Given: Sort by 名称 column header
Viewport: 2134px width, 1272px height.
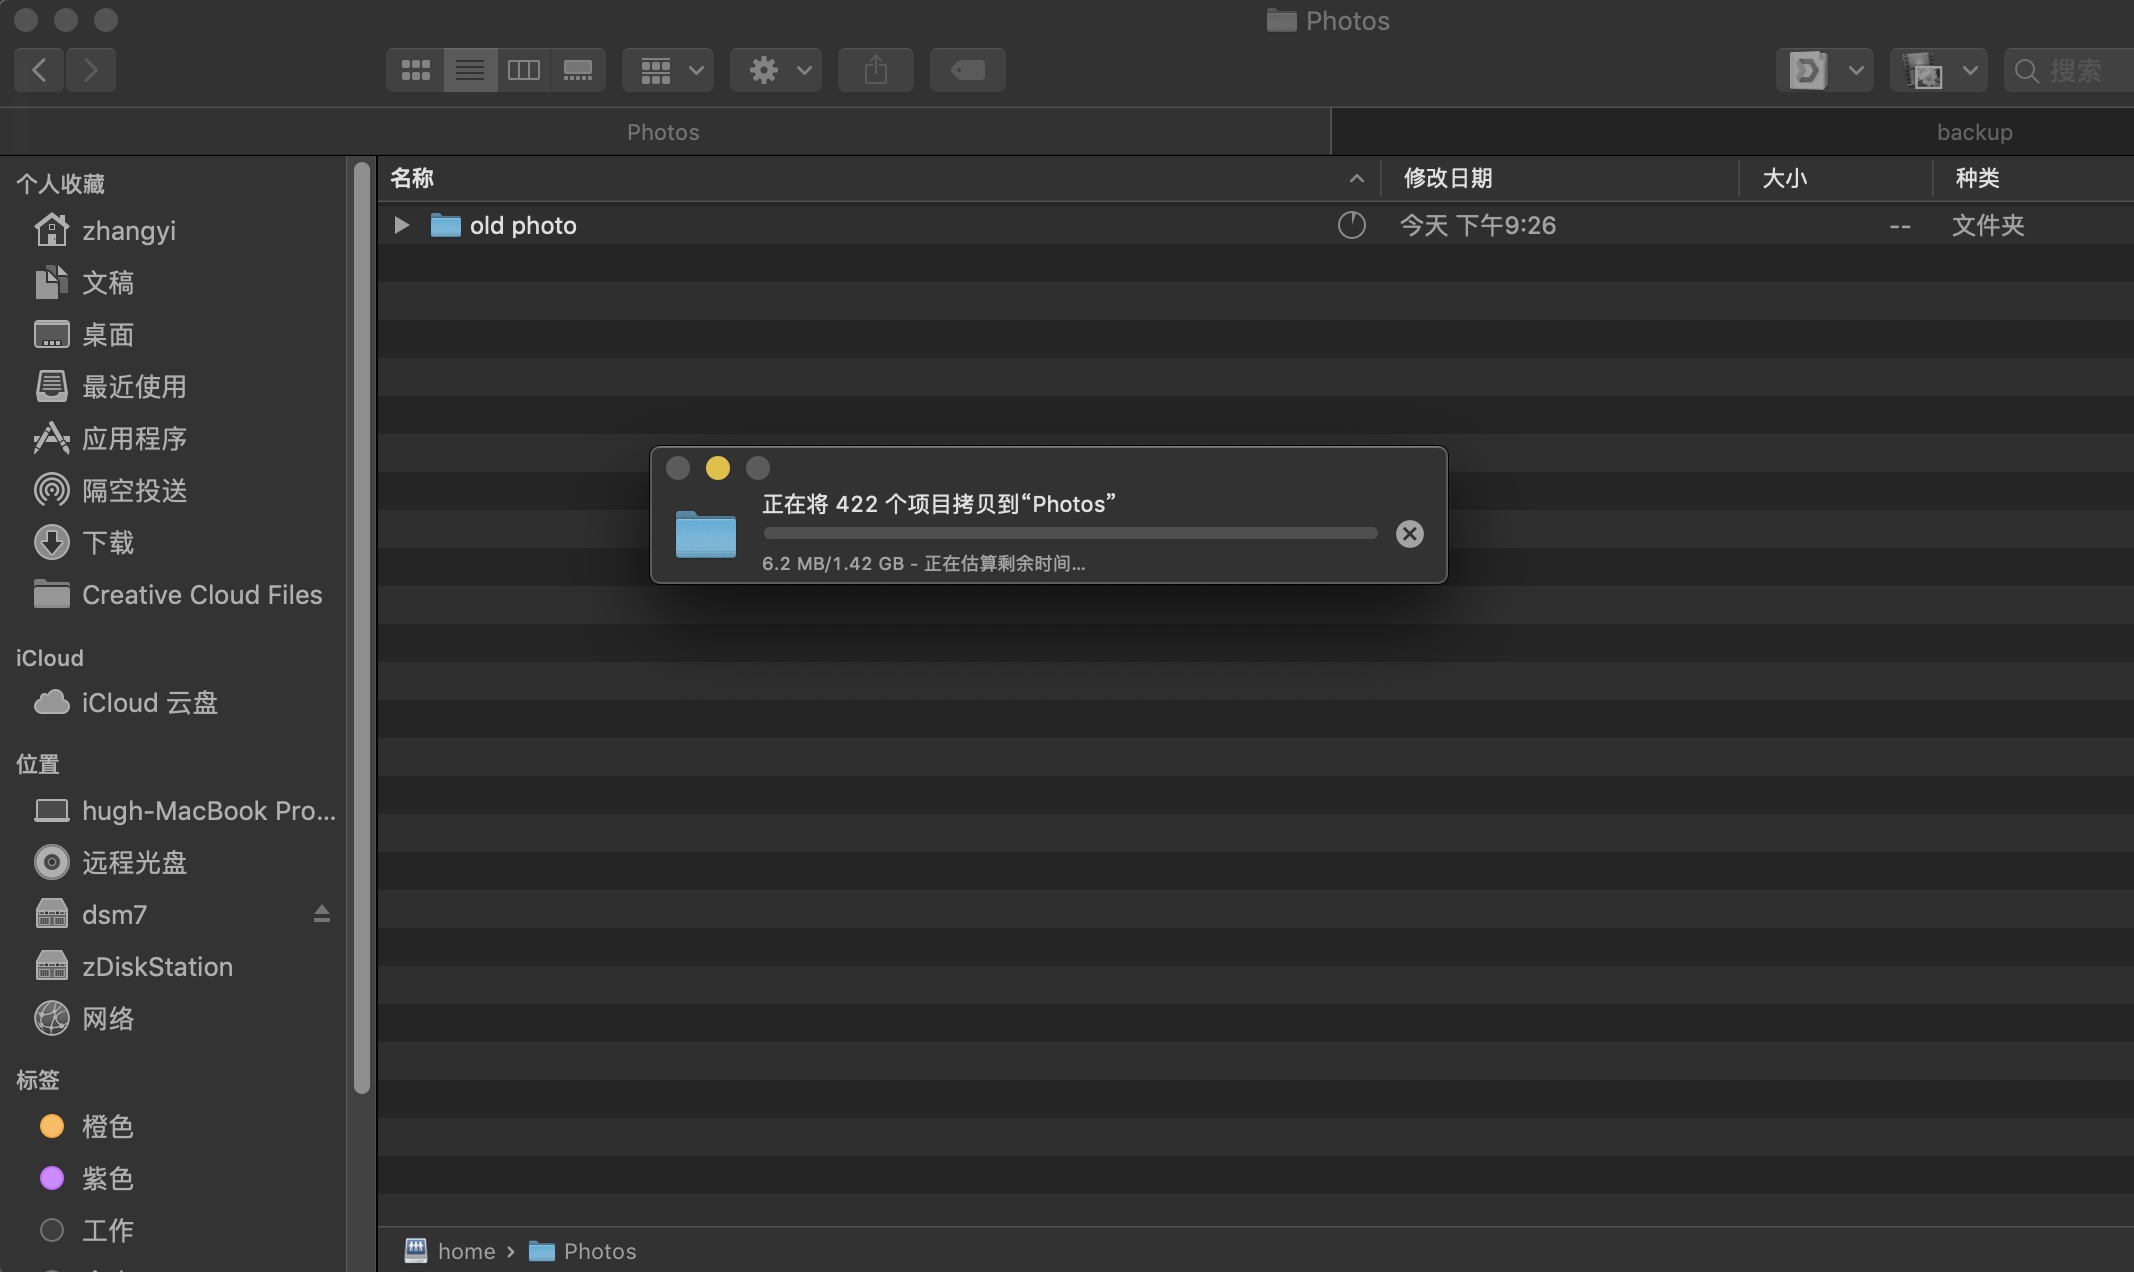Looking at the screenshot, I should pyautogui.click(x=878, y=178).
